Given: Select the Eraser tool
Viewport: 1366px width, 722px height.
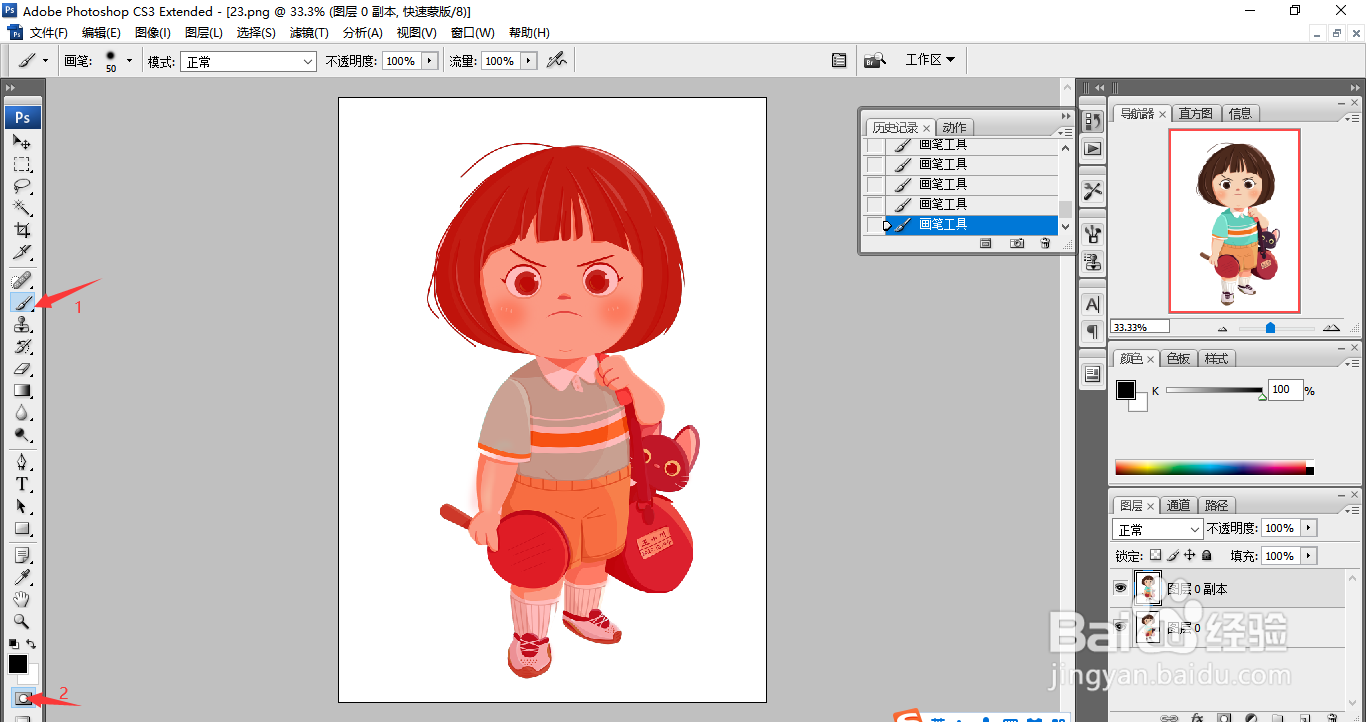Looking at the screenshot, I should 22,368.
